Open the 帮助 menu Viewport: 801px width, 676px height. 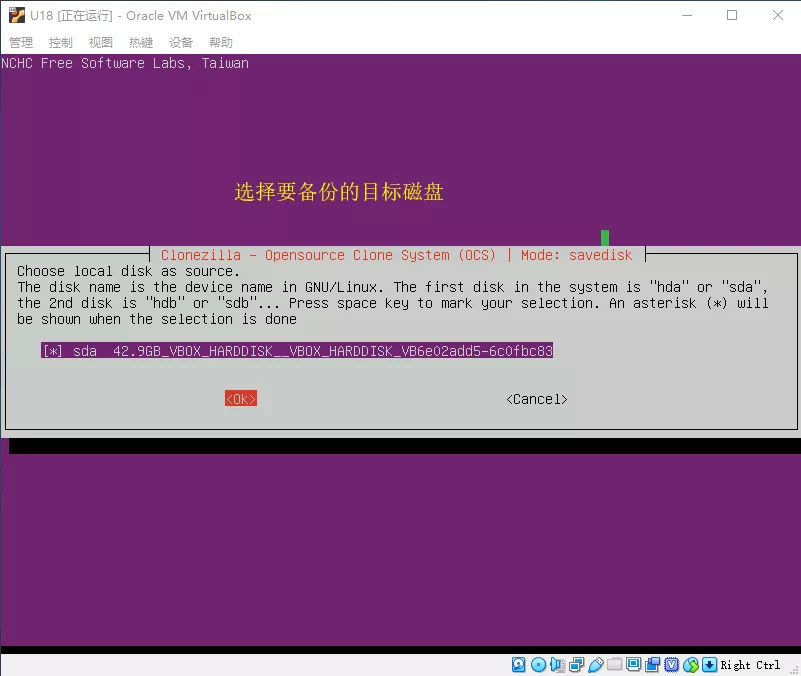221,42
